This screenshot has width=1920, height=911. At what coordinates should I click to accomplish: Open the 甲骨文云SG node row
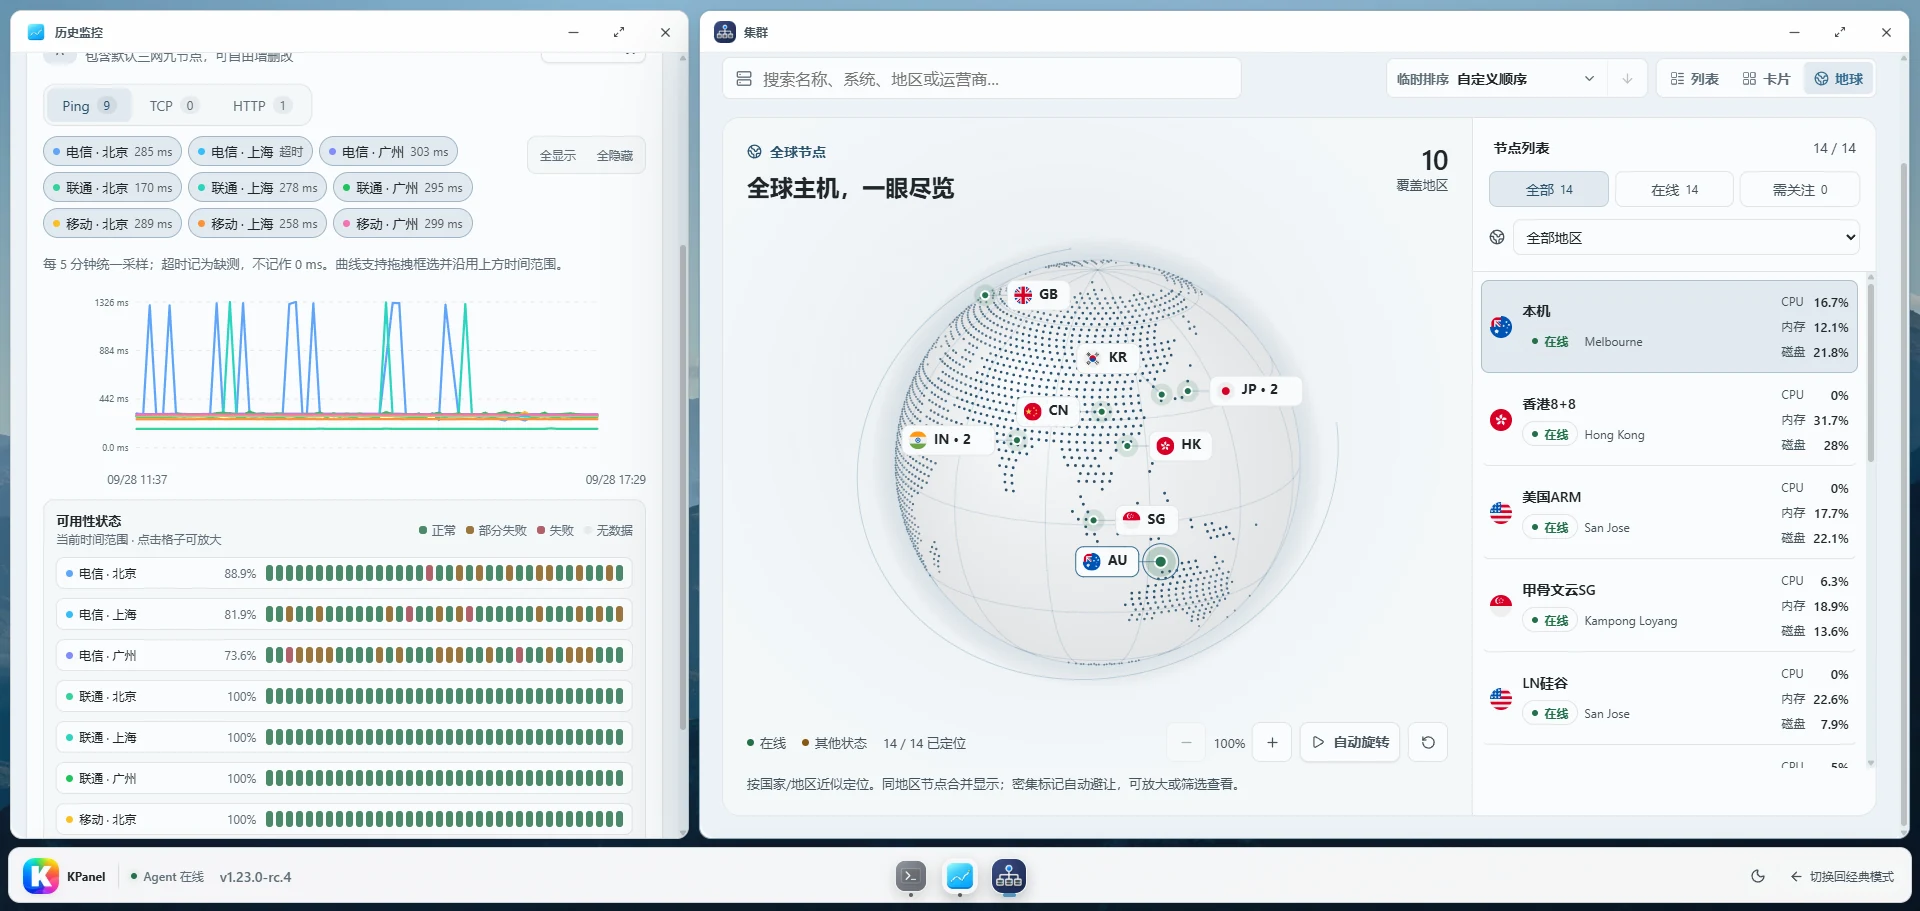(1671, 606)
